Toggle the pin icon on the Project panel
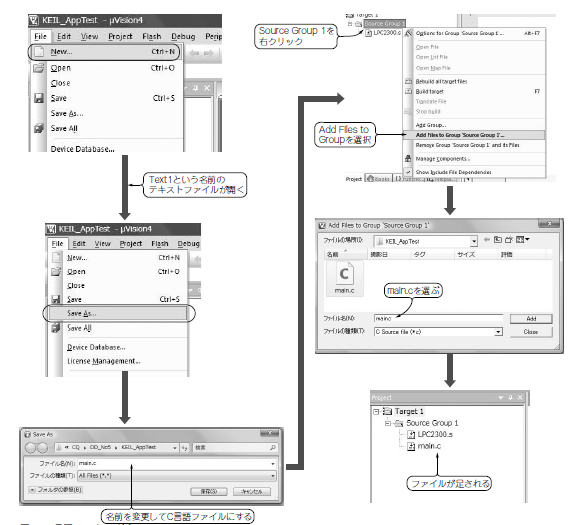Viewport: 585px width, 525px height. [x=510, y=398]
